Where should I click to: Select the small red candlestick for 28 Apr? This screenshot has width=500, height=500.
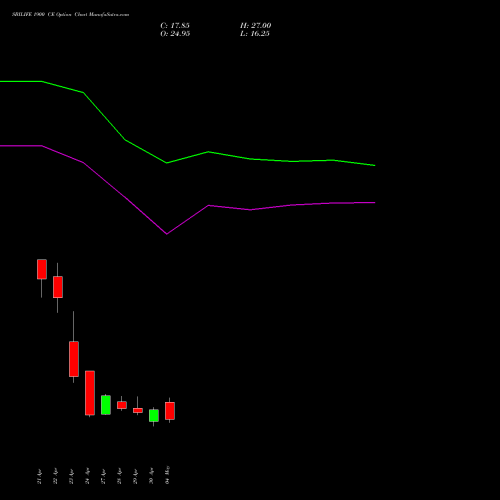pyautogui.click(x=122, y=405)
